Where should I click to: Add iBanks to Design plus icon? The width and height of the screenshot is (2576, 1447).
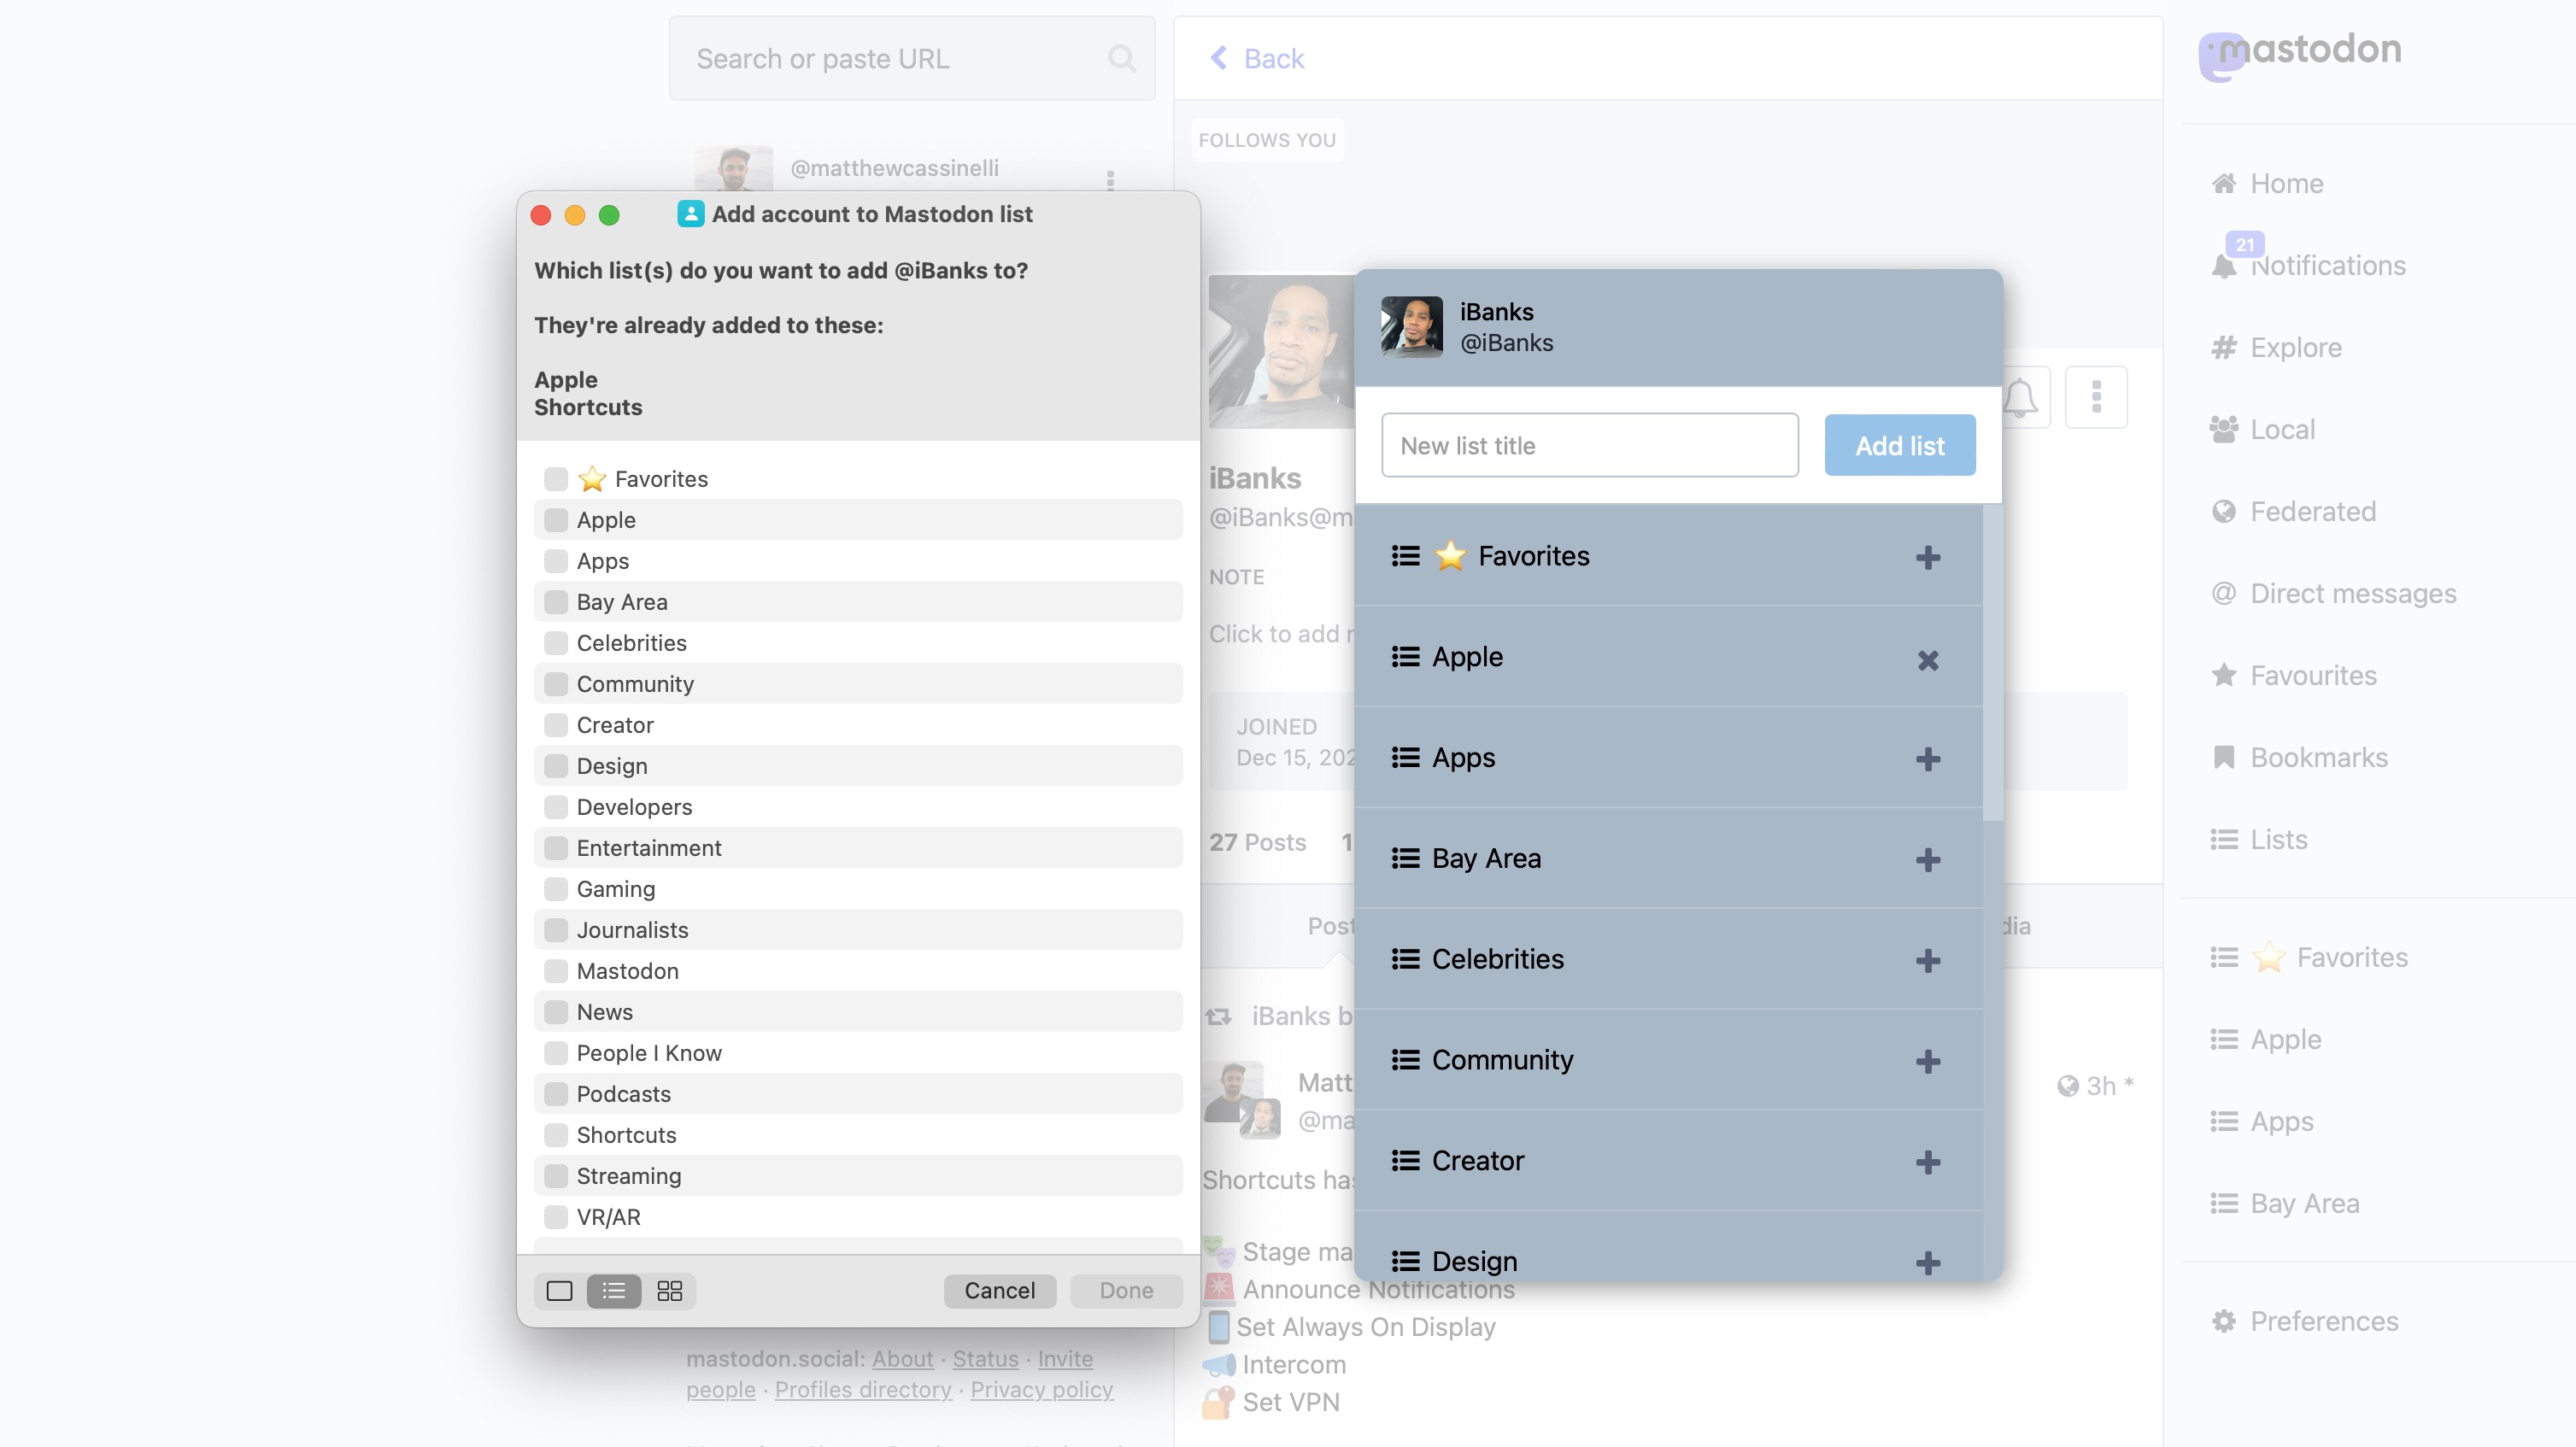click(1928, 1263)
